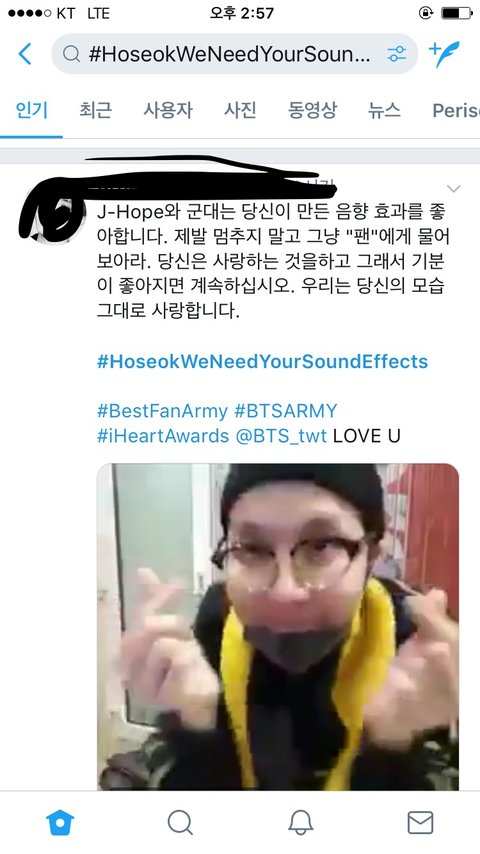Expand the tweet options chevron

[x=453, y=189]
